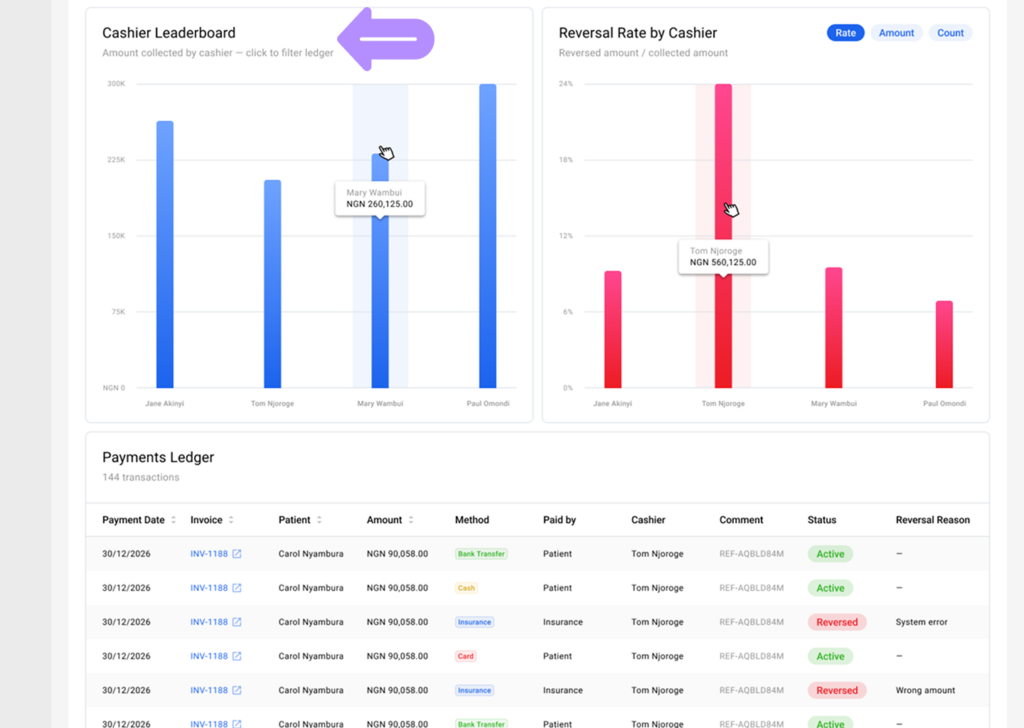Image resolution: width=1024 pixels, height=728 pixels.
Task: Click 'NGN 560,125.00' in Tom Njoroge tooltip
Action: pyautogui.click(x=723, y=262)
